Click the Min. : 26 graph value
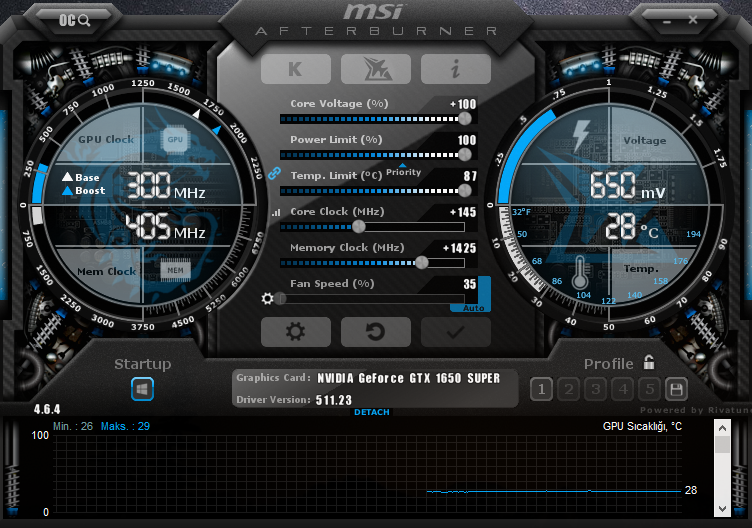Image resolution: width=752 pixels, height=528 pixels. point(73,426)
